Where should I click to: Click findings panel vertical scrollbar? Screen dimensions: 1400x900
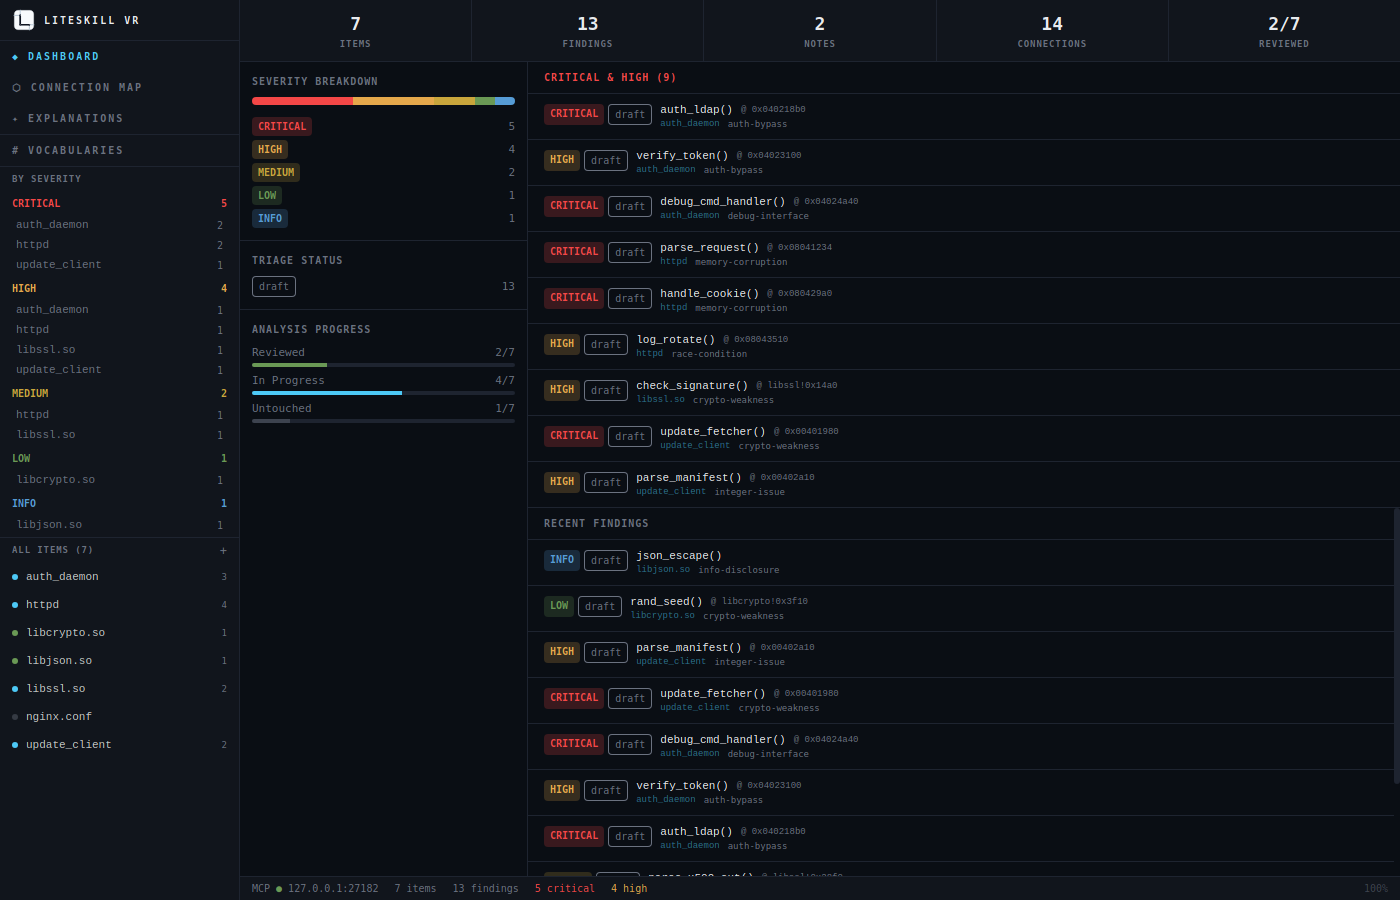click(x=1397, y=646)
